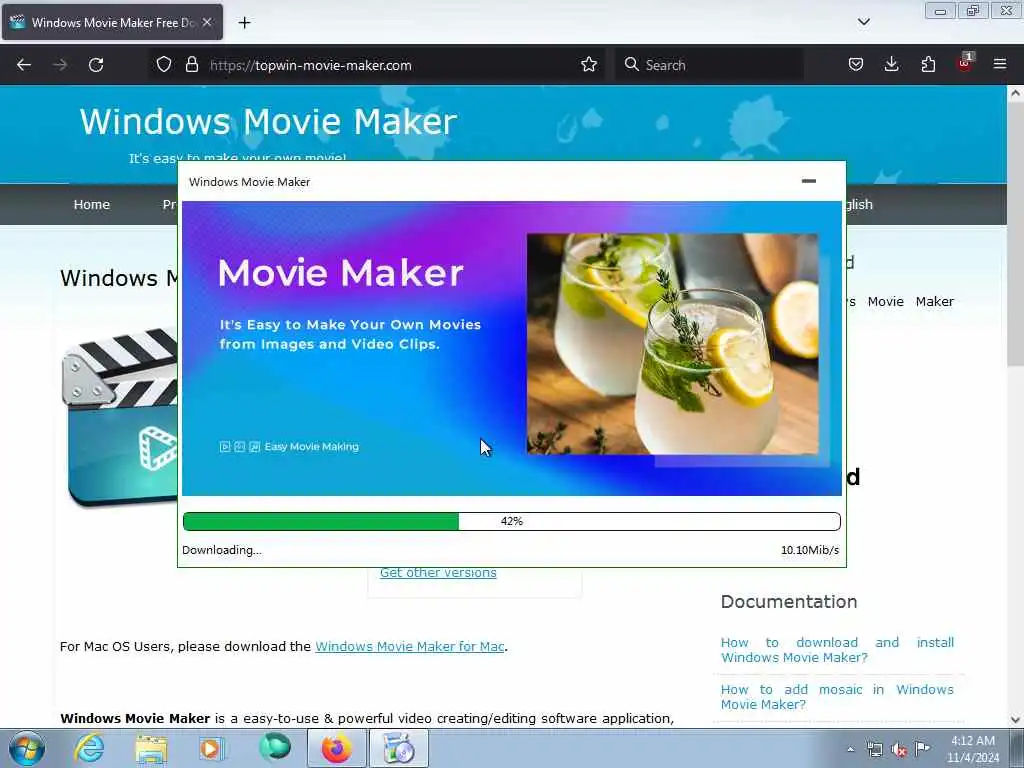1024x768 pixels.
Task: Close the Windows Movie Maker browser tab
Action: 207,22
